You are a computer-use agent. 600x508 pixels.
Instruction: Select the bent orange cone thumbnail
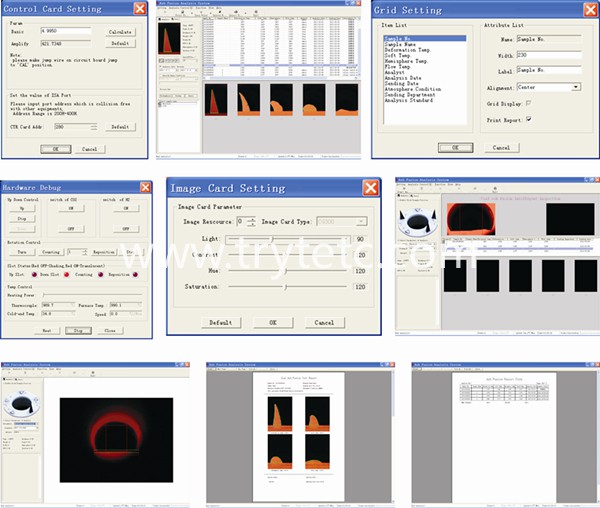pyautogui.click(x=249, y=100)
